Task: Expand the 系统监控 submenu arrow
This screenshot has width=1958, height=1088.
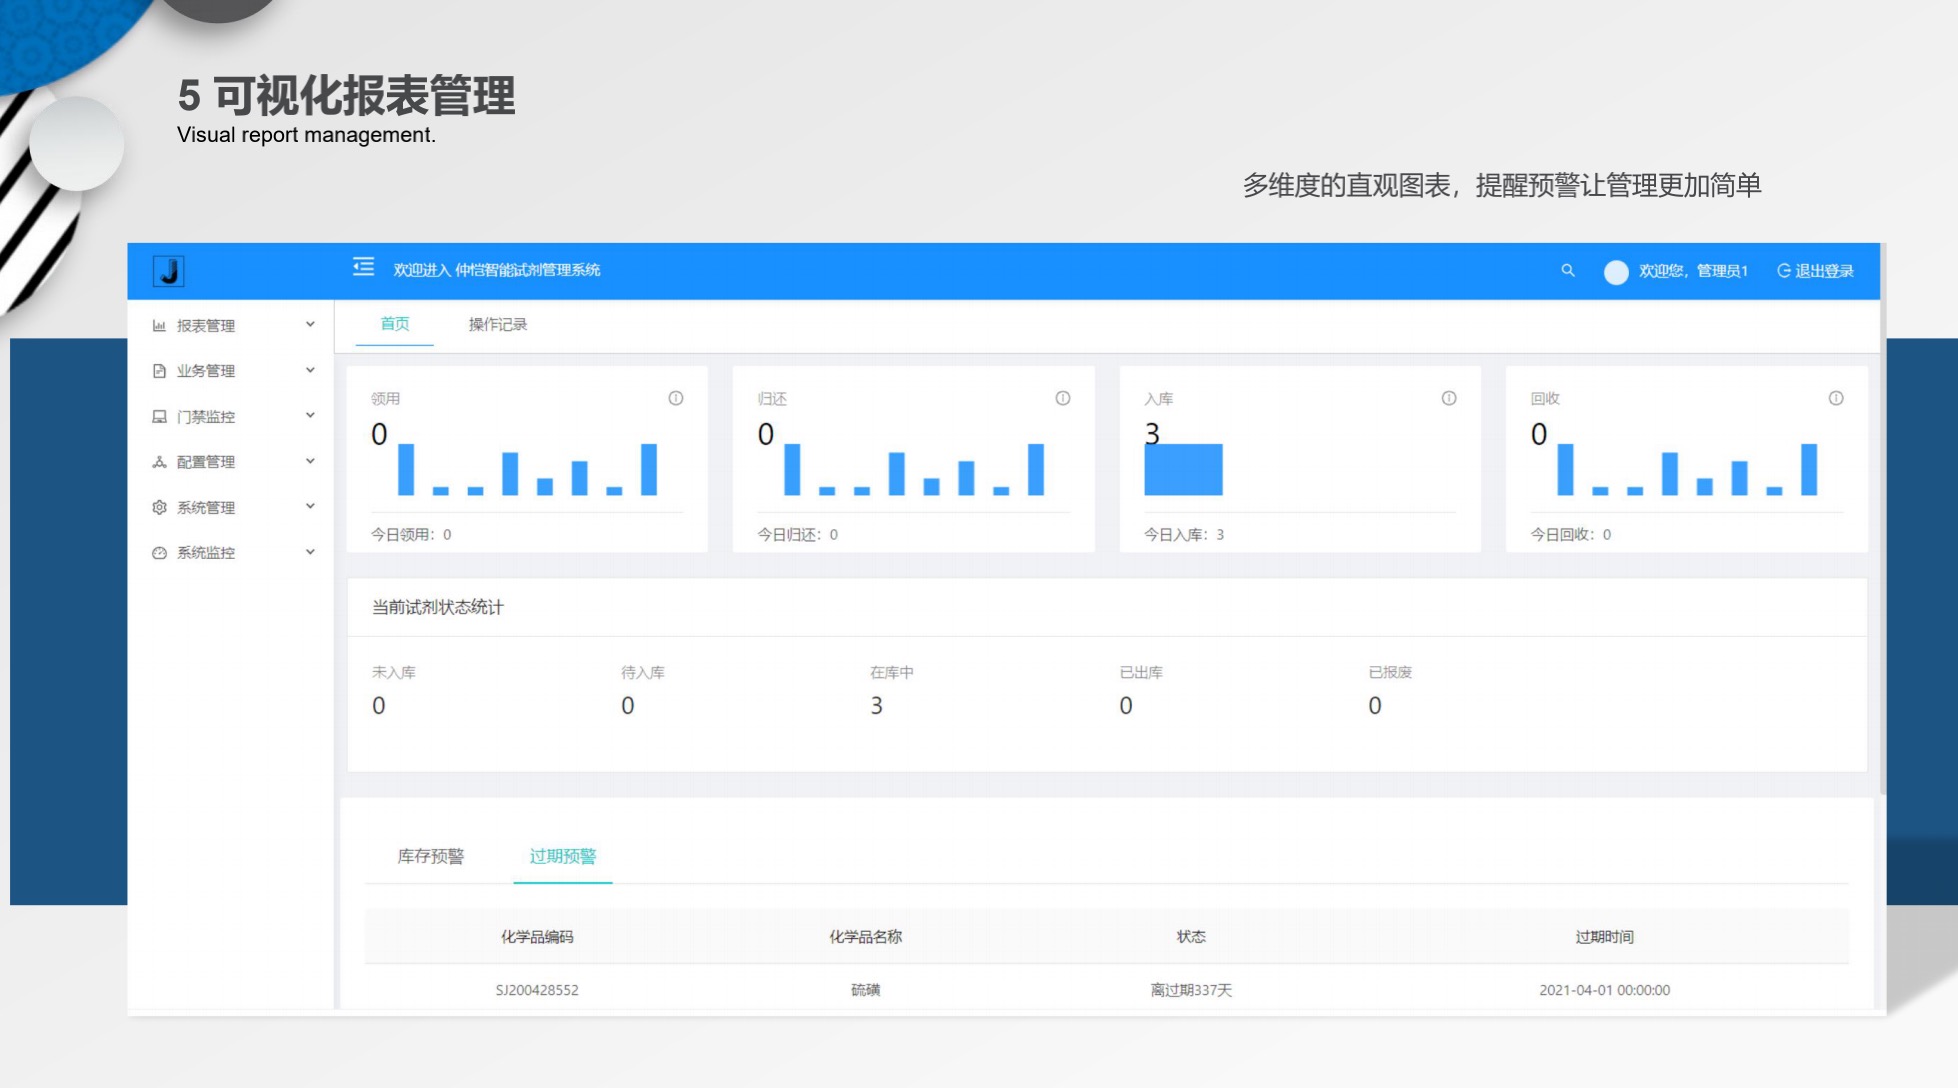Action: 310,552
